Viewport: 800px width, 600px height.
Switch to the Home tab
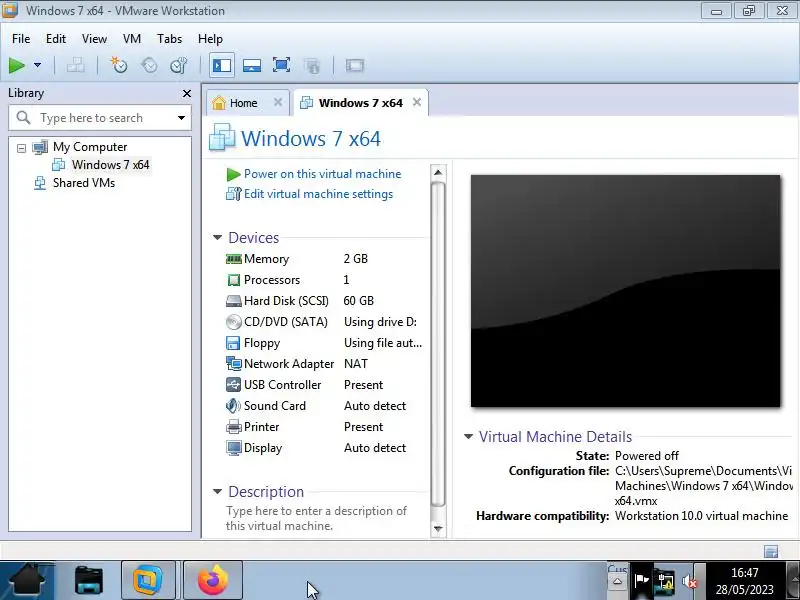tap(243, 103)
